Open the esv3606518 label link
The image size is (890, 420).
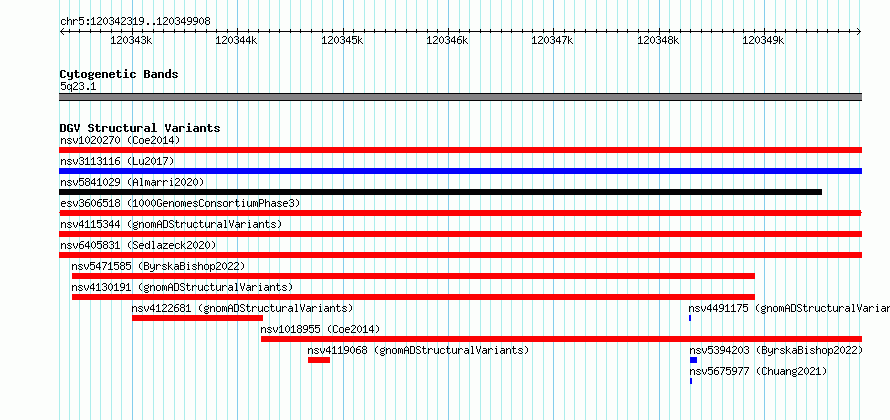180,203
